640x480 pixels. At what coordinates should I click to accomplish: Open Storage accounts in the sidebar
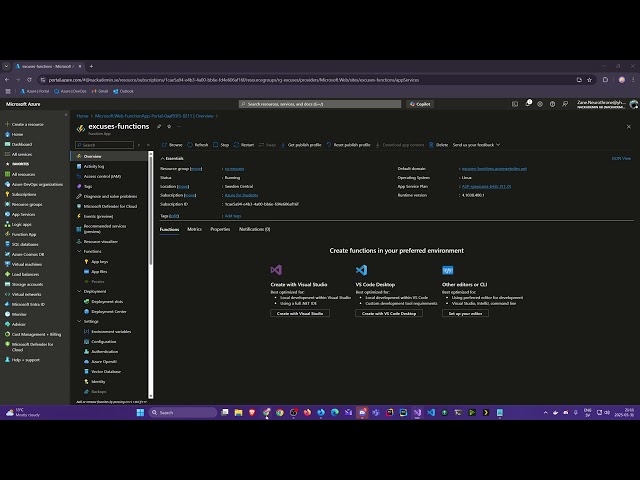(x=24, y=284)
